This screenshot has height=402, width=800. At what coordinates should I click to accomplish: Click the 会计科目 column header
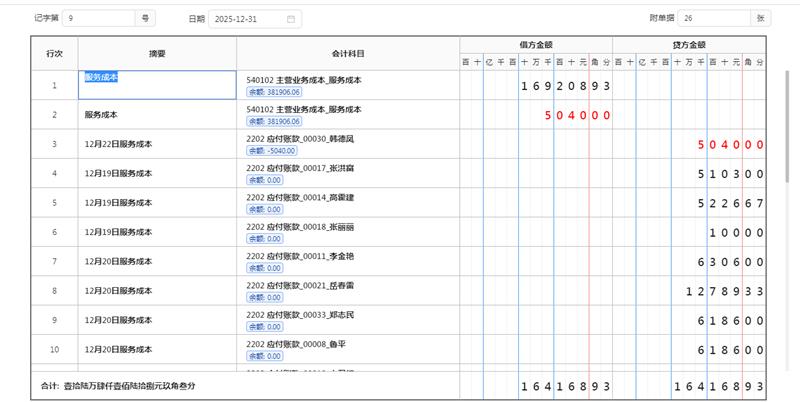click(x=347, y=53)
